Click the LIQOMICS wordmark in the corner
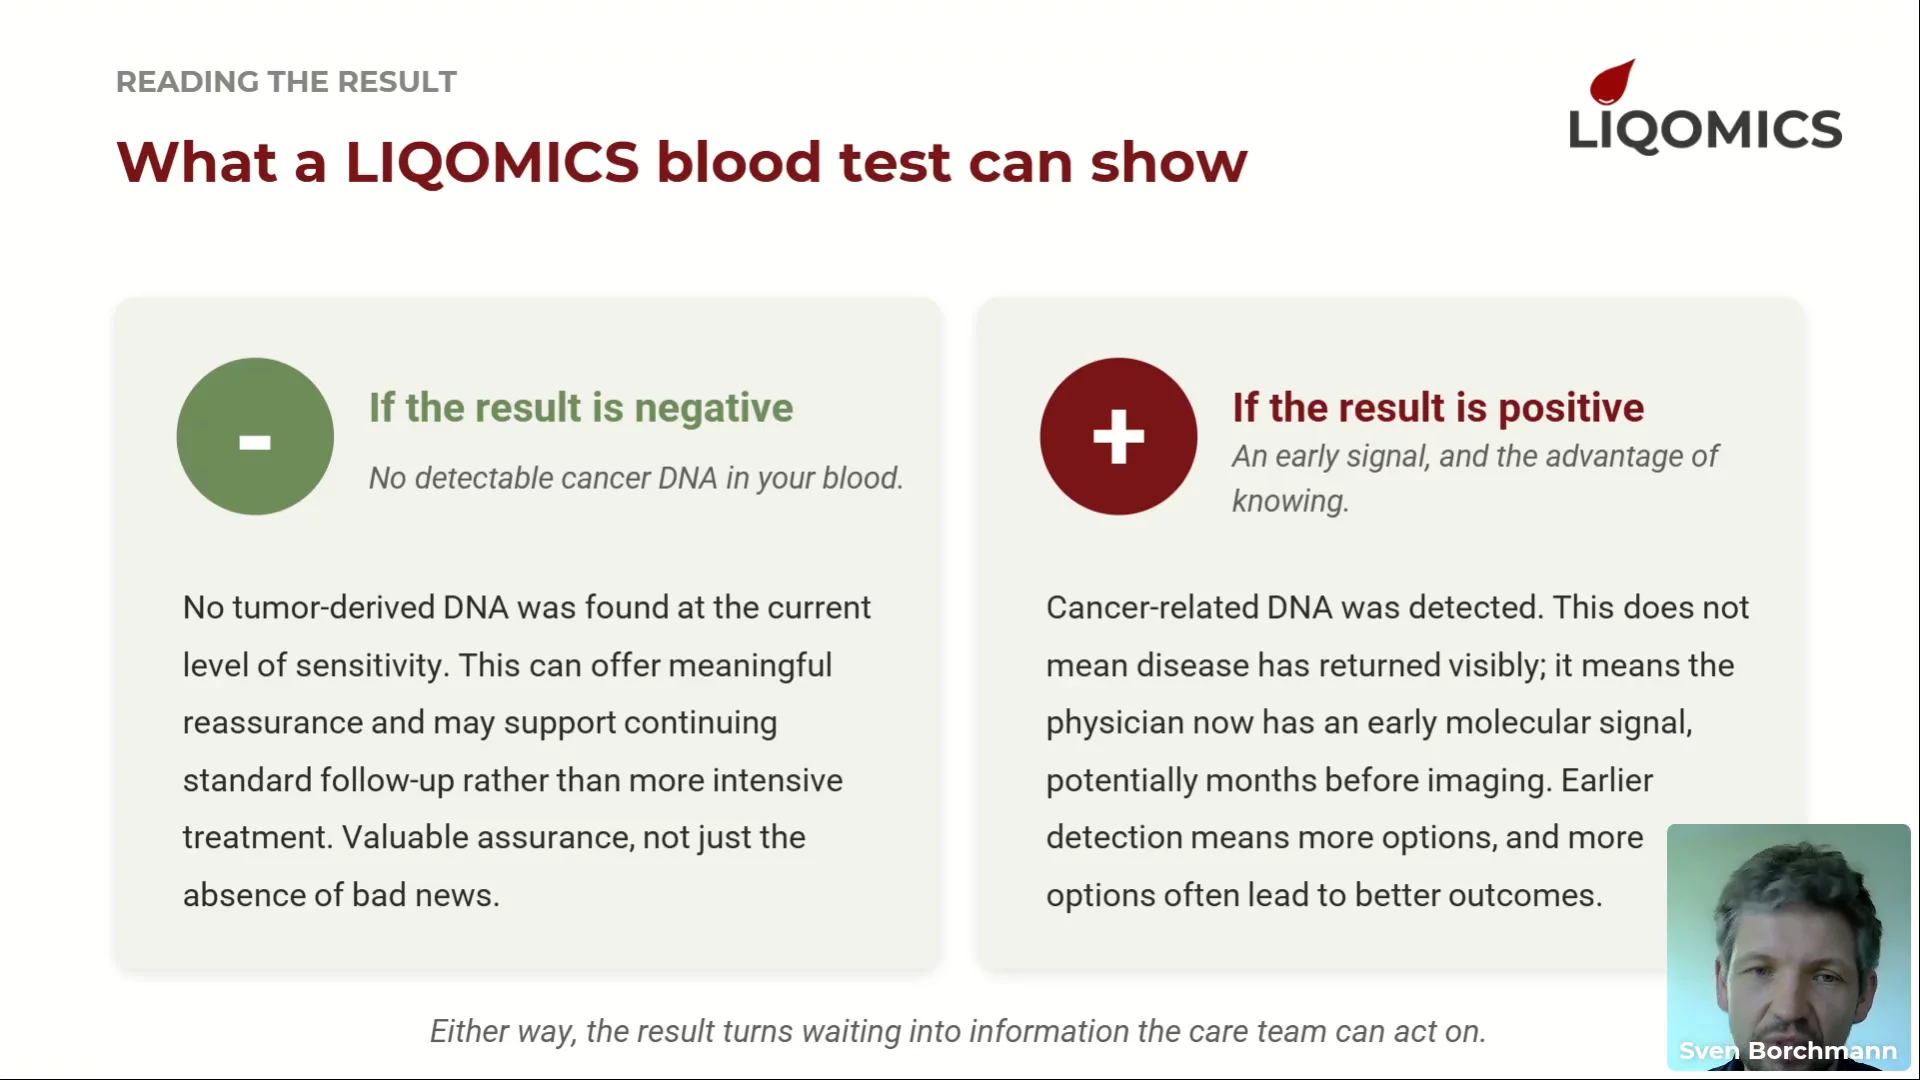Image resolution: width=1920 pixels, height=1080 pixels. 1705,130
